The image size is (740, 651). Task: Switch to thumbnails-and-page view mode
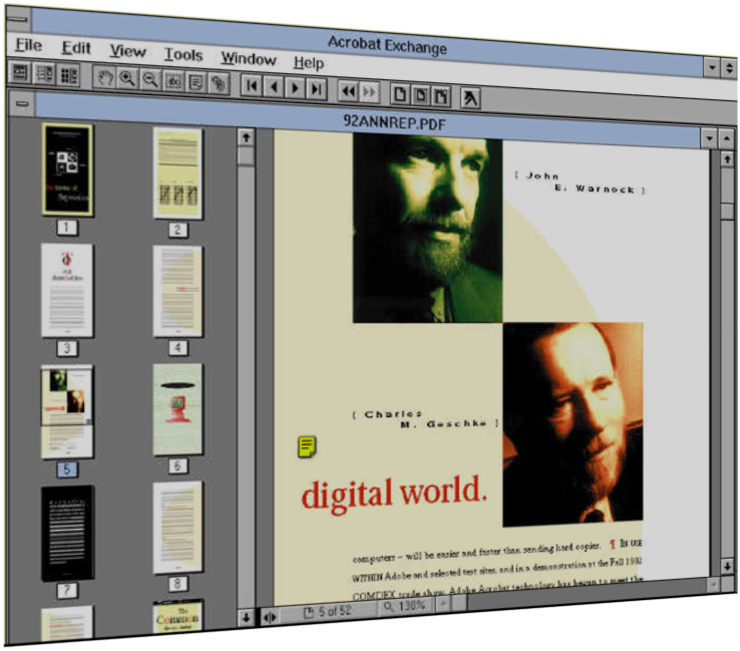click(68, 74)
